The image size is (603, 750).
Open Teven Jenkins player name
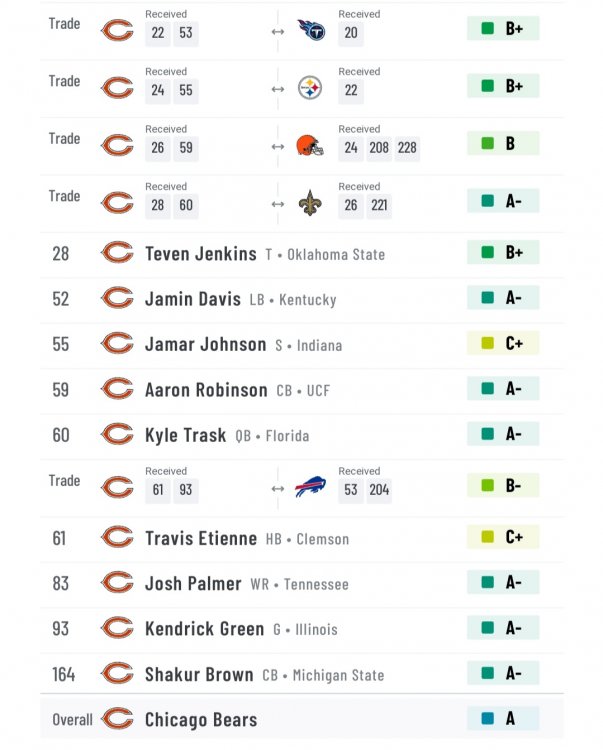[x=201, y=254]
